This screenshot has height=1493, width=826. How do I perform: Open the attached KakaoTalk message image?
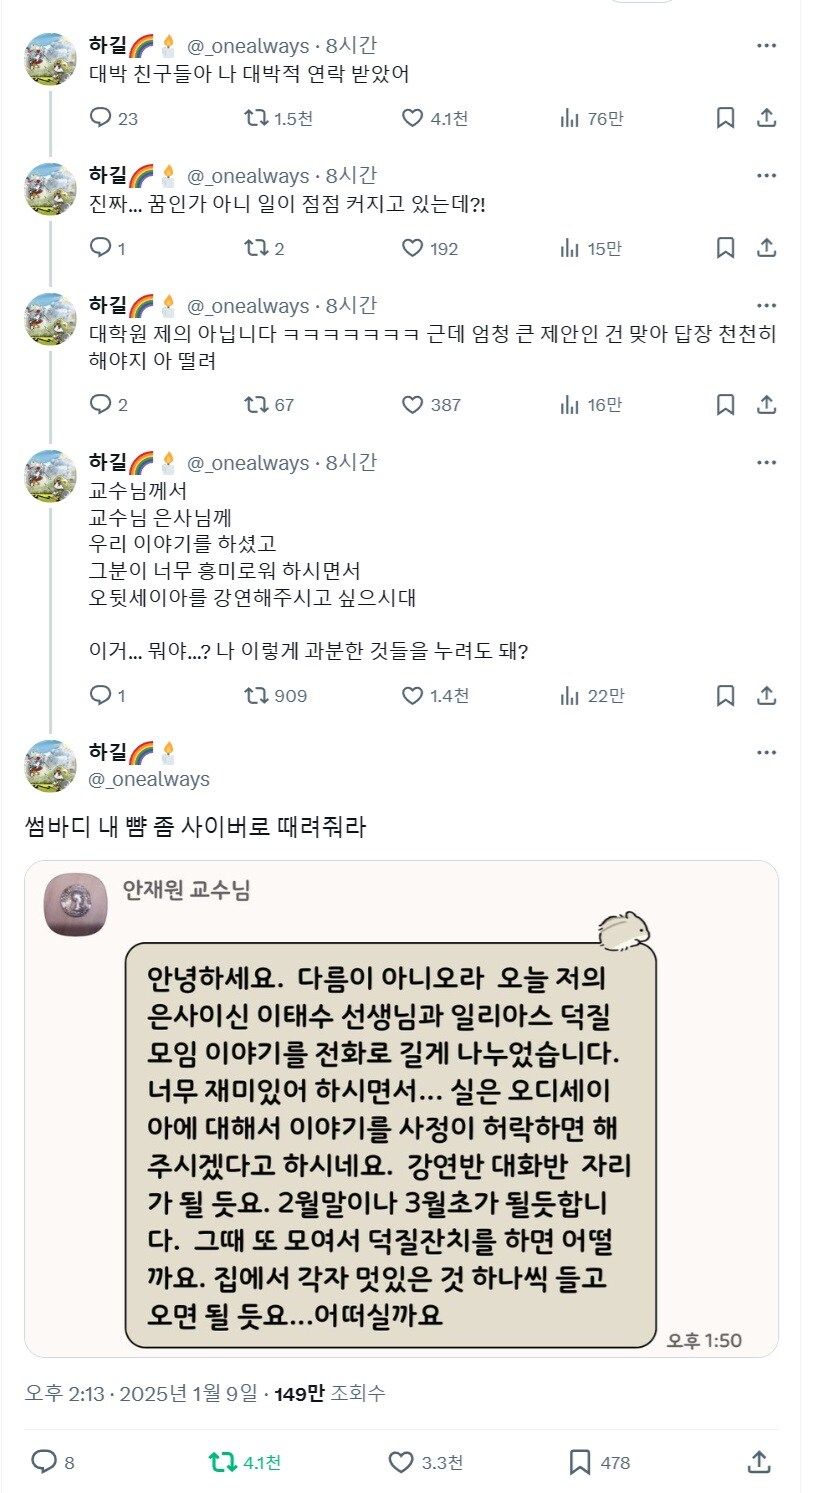[x=401, y=1108]
